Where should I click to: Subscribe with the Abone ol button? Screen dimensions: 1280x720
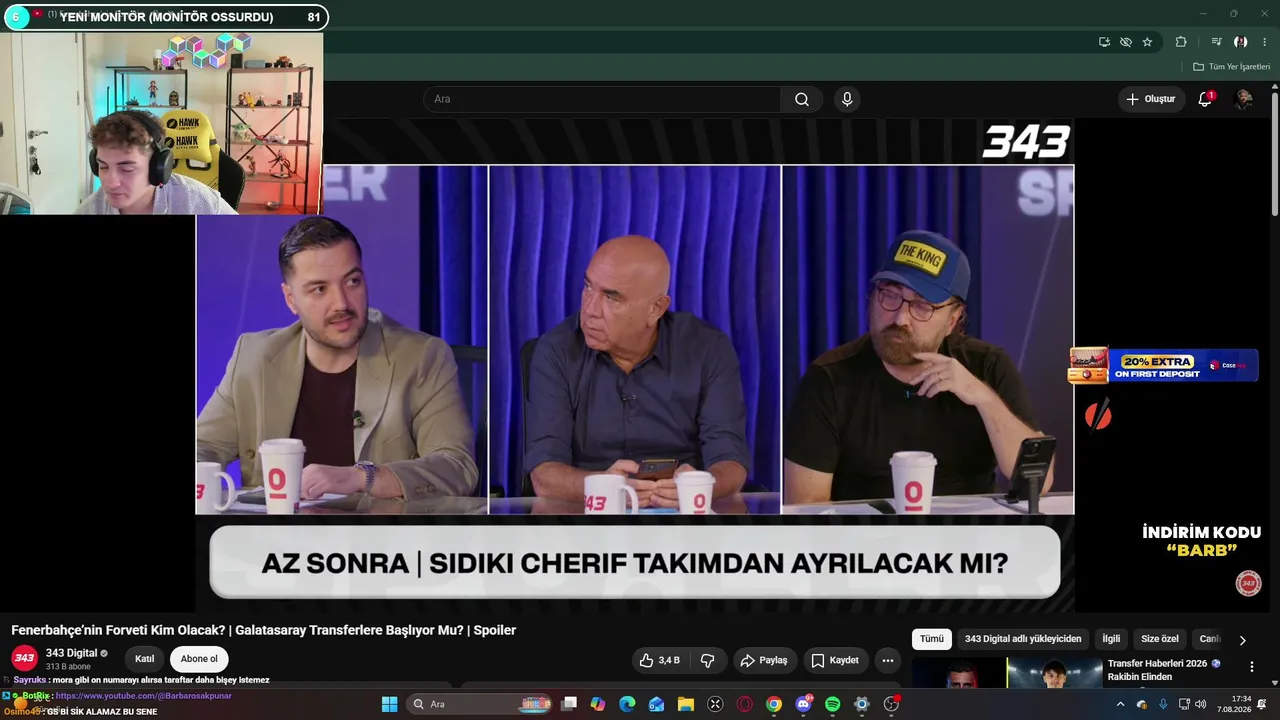click(x=199, y=659)
